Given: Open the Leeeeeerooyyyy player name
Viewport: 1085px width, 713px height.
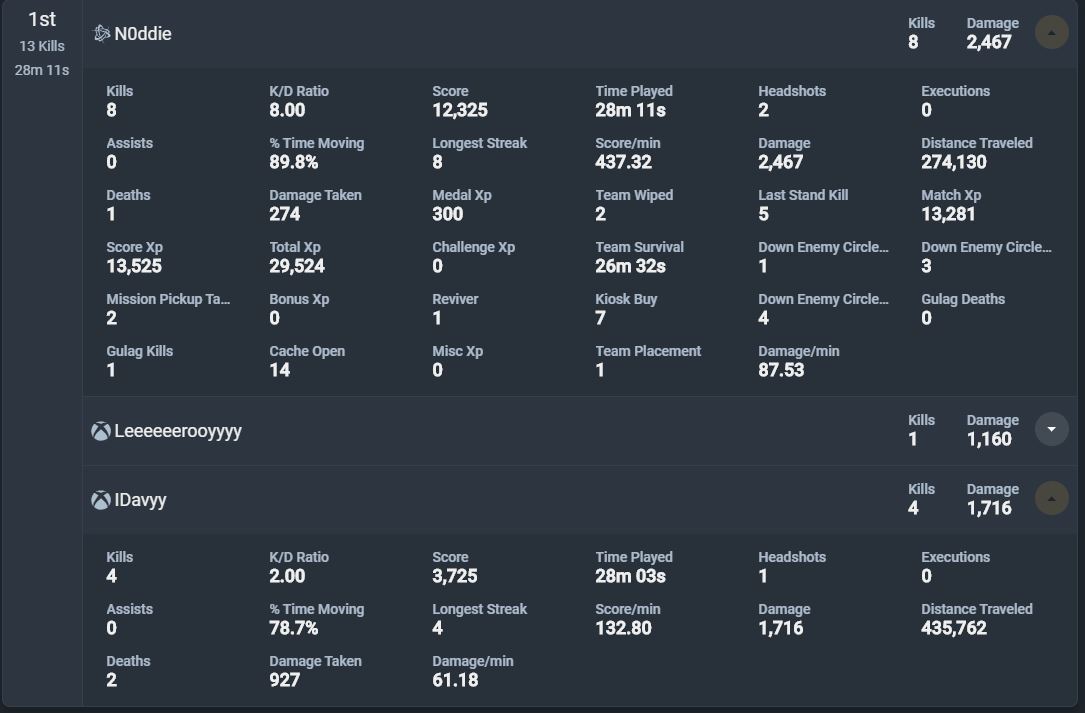Looking at the screenshot, I should (178, 431).
